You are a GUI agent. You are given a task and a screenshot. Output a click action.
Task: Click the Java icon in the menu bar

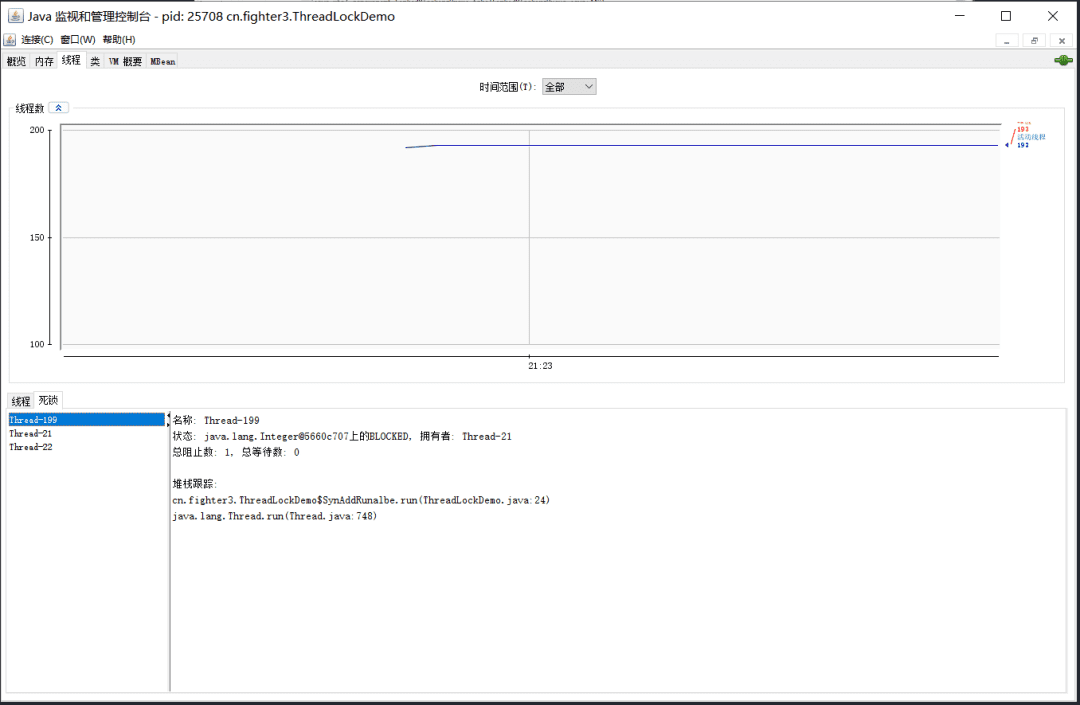[x=10, y=40]
